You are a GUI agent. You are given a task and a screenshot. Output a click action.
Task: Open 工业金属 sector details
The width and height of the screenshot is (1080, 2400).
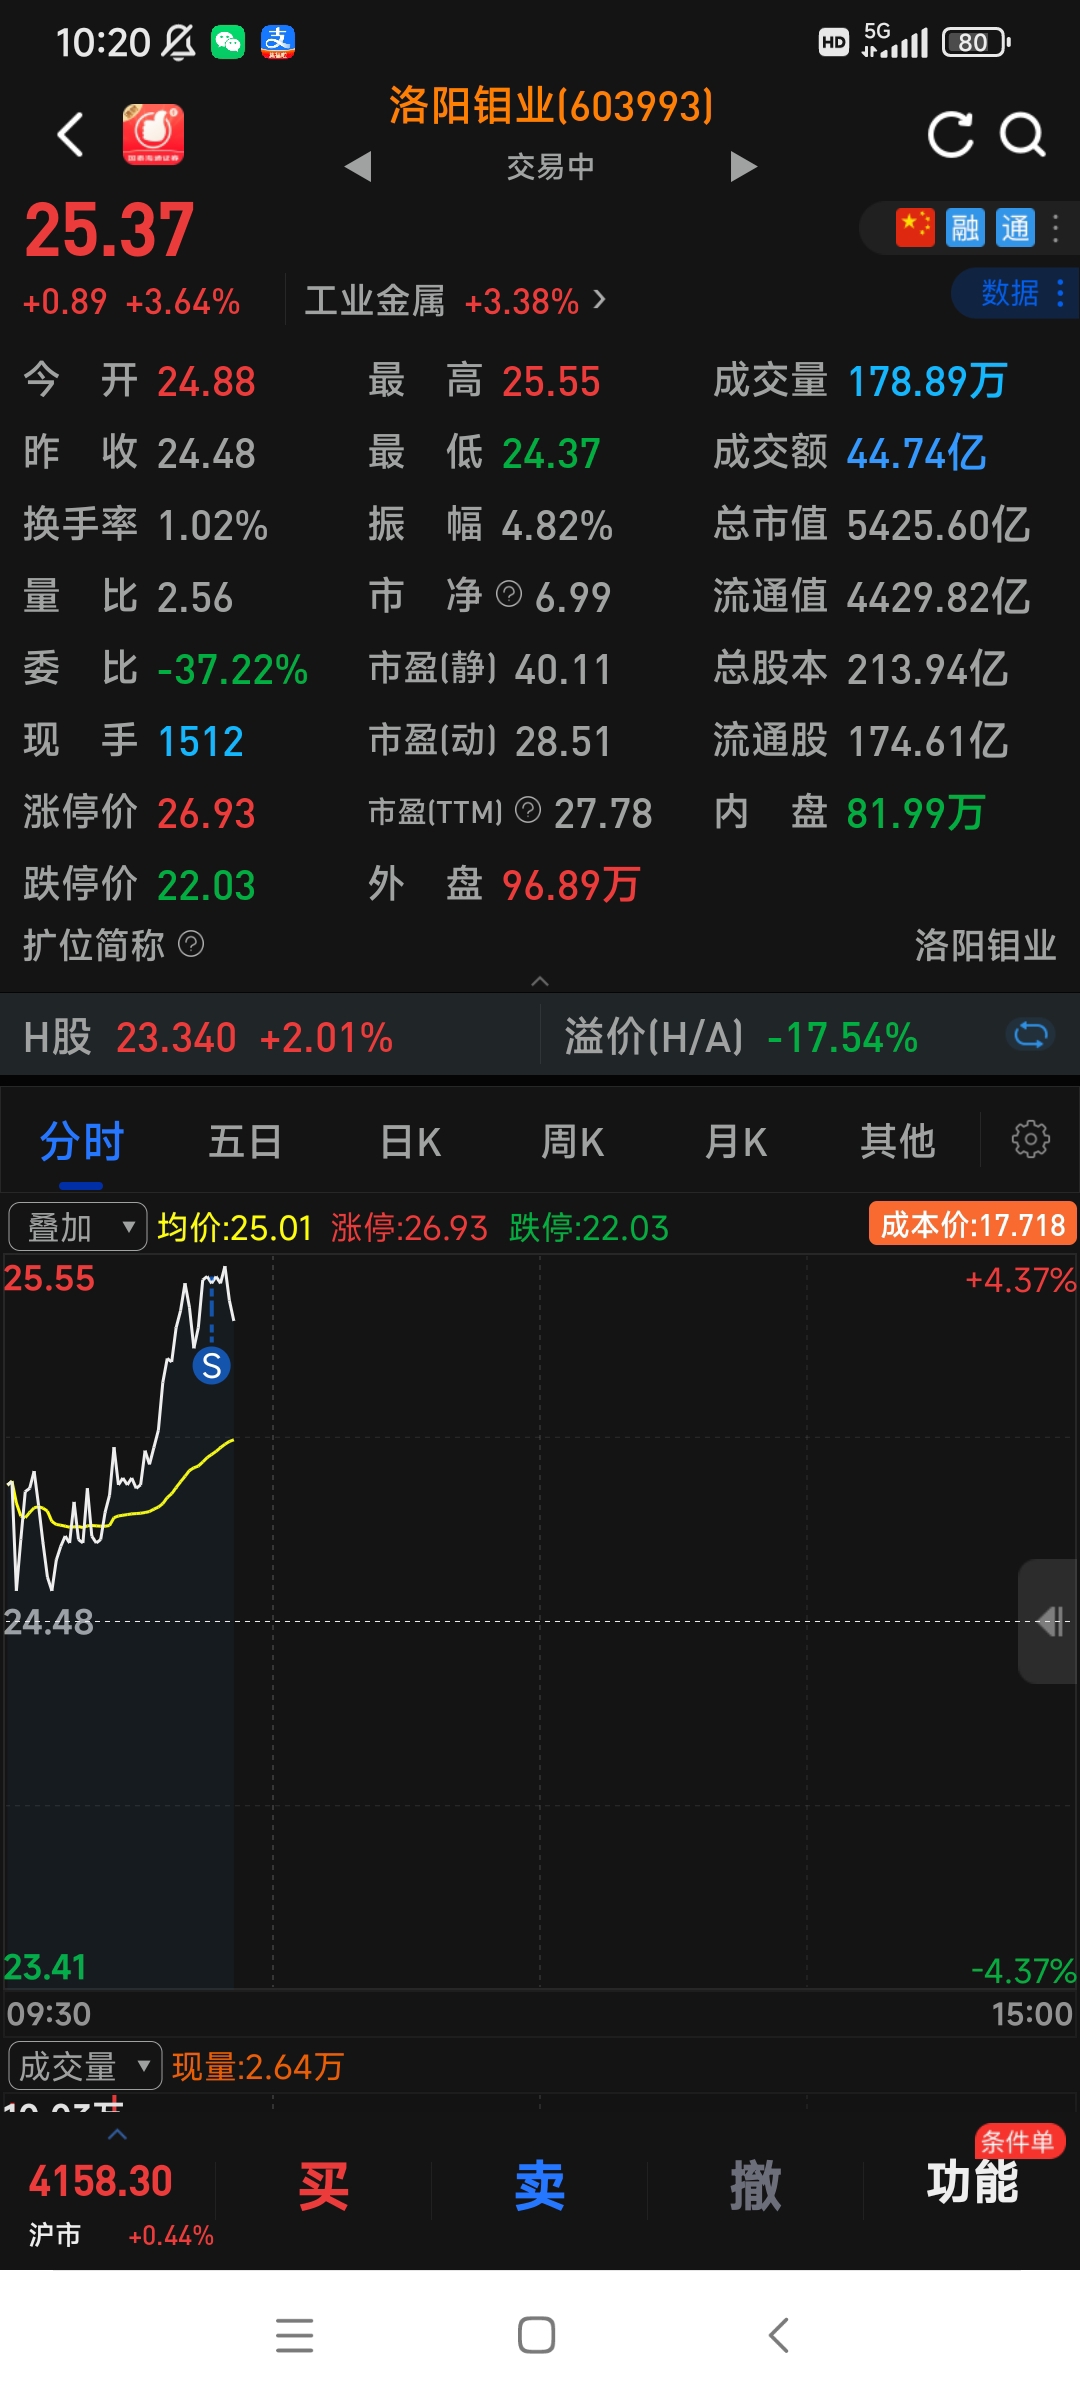tap(455, 301)
